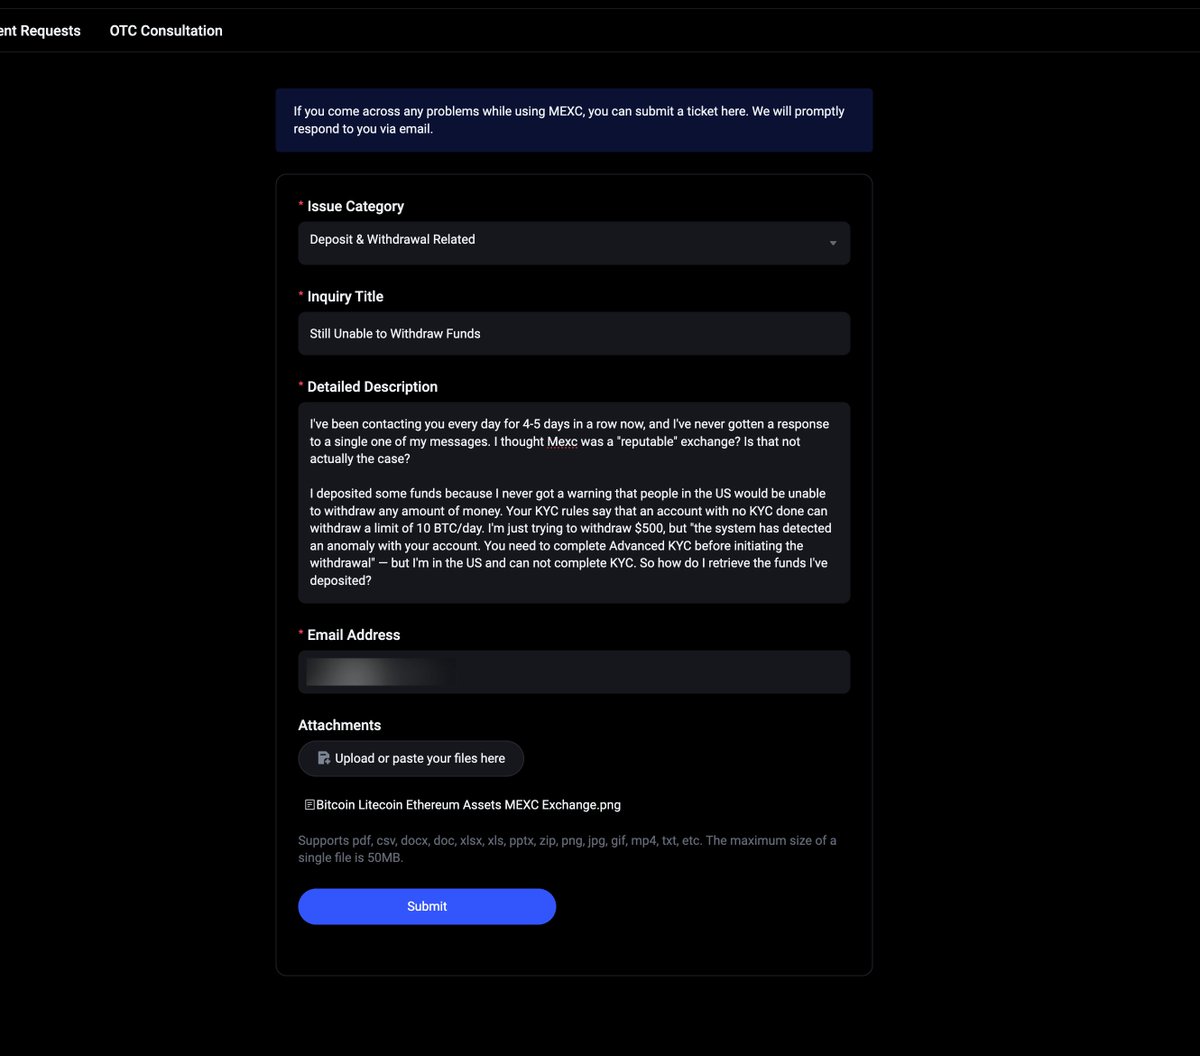Screen dimensions: 1200x1056
Task: Open the partially visible Requests tab
Action: [40, 31]
